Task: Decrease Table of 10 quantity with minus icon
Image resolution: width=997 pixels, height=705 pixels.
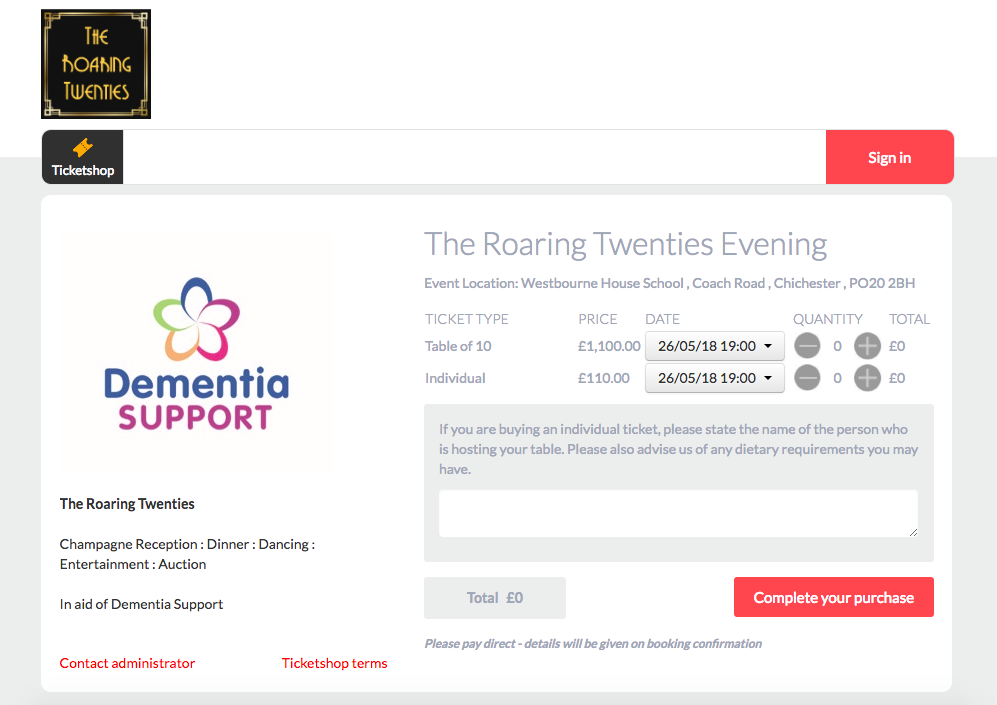Action: (808, 346)
